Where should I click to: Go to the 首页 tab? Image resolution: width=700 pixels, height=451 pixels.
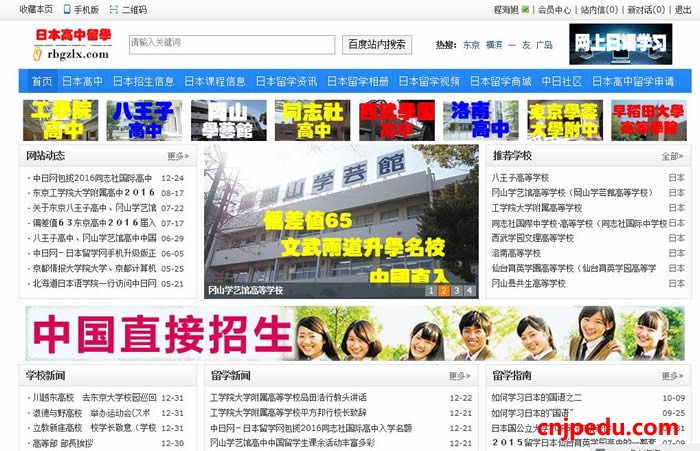click(x=42, y=81)
